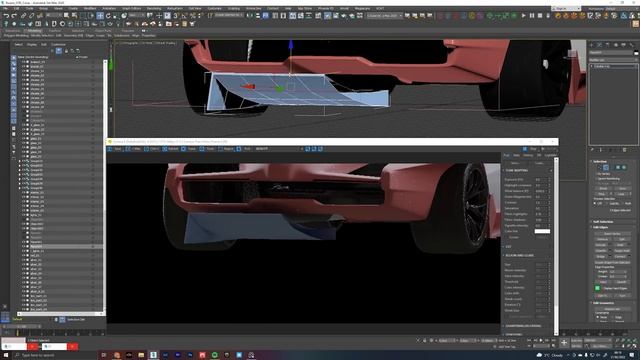Select Polygon sub-object level icon

[x=618, y=167]
